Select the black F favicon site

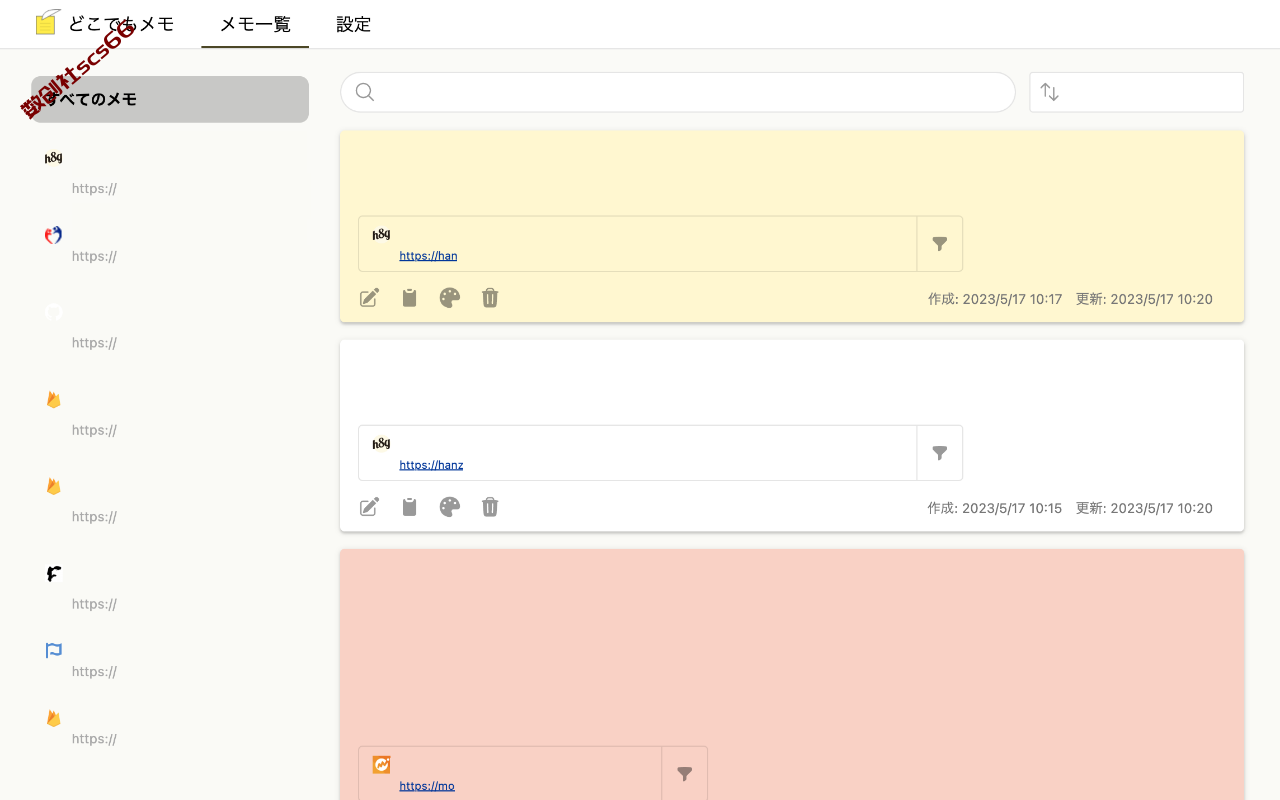click(x=170, y=588)
